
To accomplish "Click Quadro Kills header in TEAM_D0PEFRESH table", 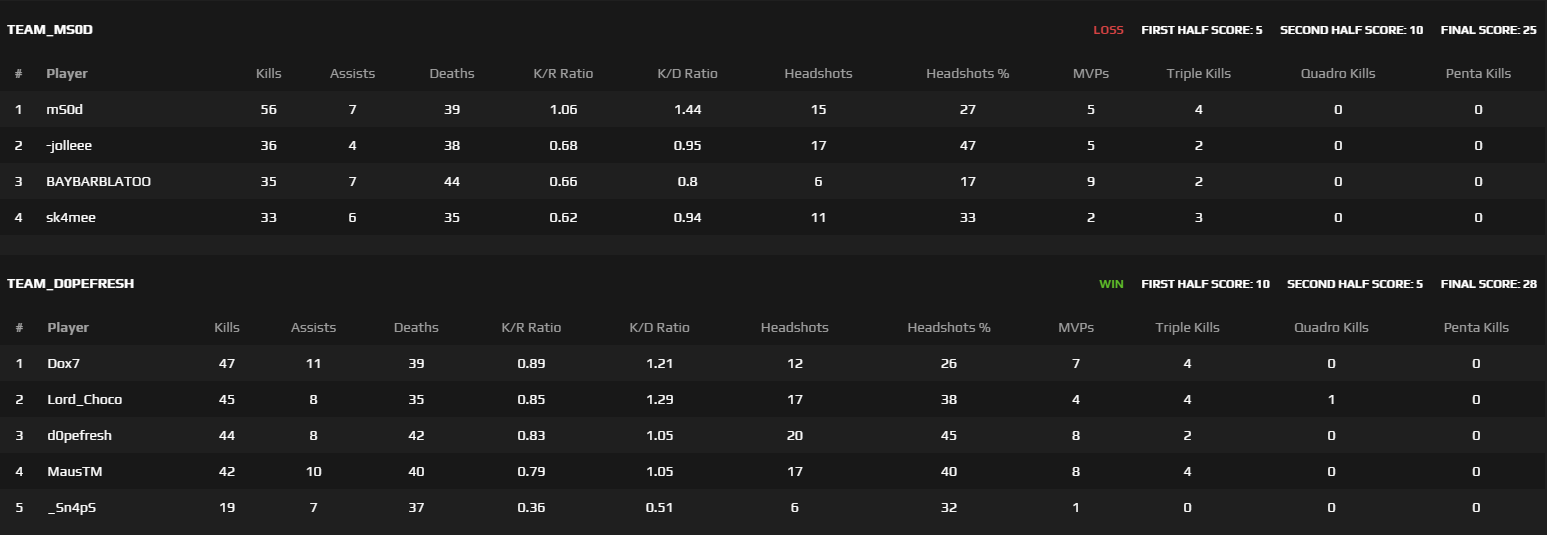I will pyautogui.click(x=1331, y=327).
